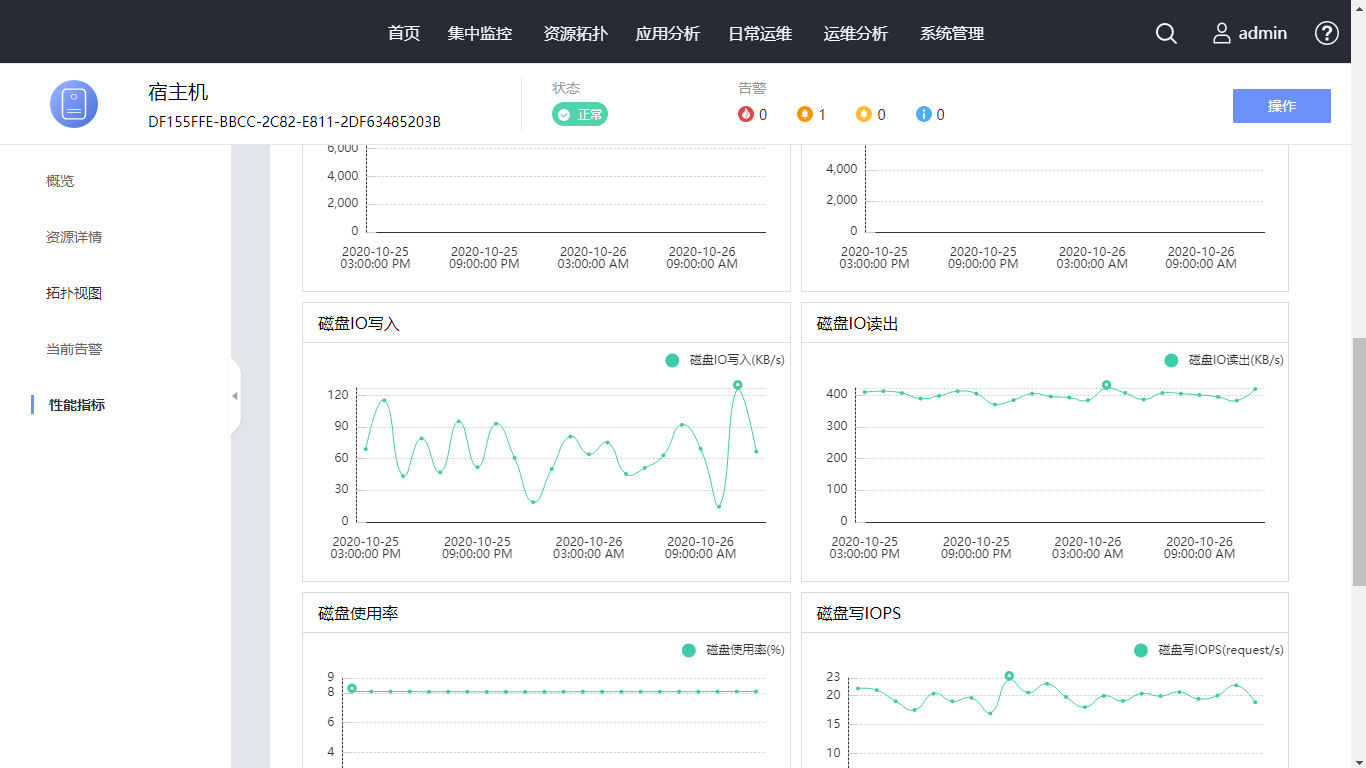Go to 资源详情 in the sidebar
This screenshot has height=768, width=1366.
(x=74, y=237)
